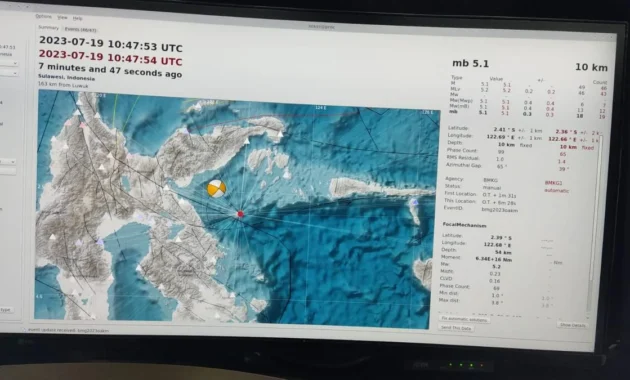Viewport: 630px width, 380px height.
Task: Click the black '2023-07-19 10:47:53 UTC' origin time
Action: click(111, 44)
